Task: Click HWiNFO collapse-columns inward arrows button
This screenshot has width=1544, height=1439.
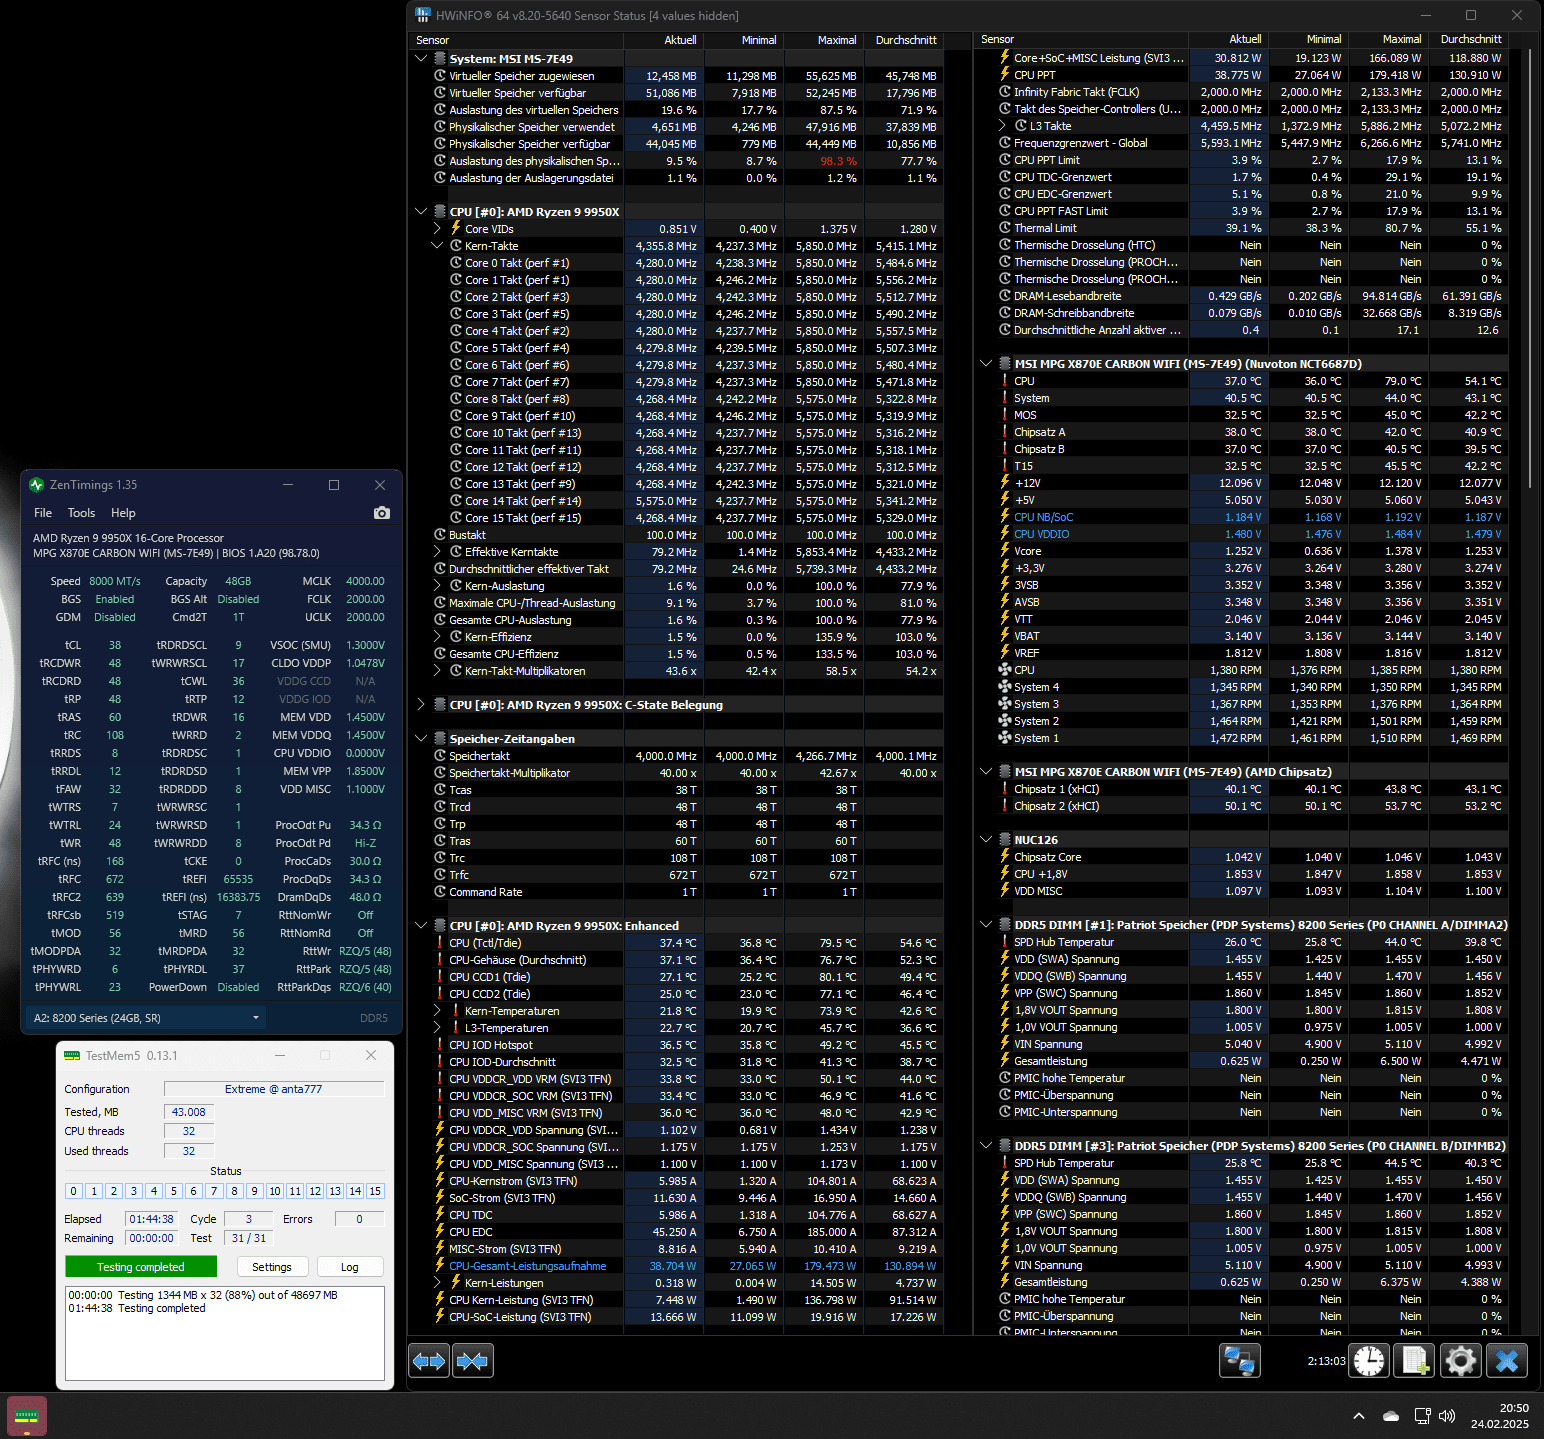Action: point(472,1360)
